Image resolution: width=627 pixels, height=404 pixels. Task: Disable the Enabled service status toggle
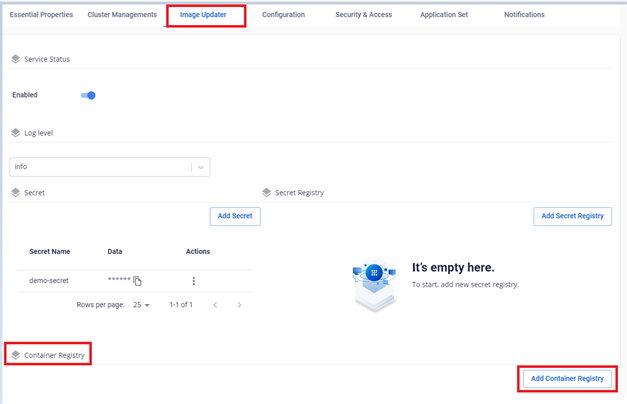click(x=88, y=95)
